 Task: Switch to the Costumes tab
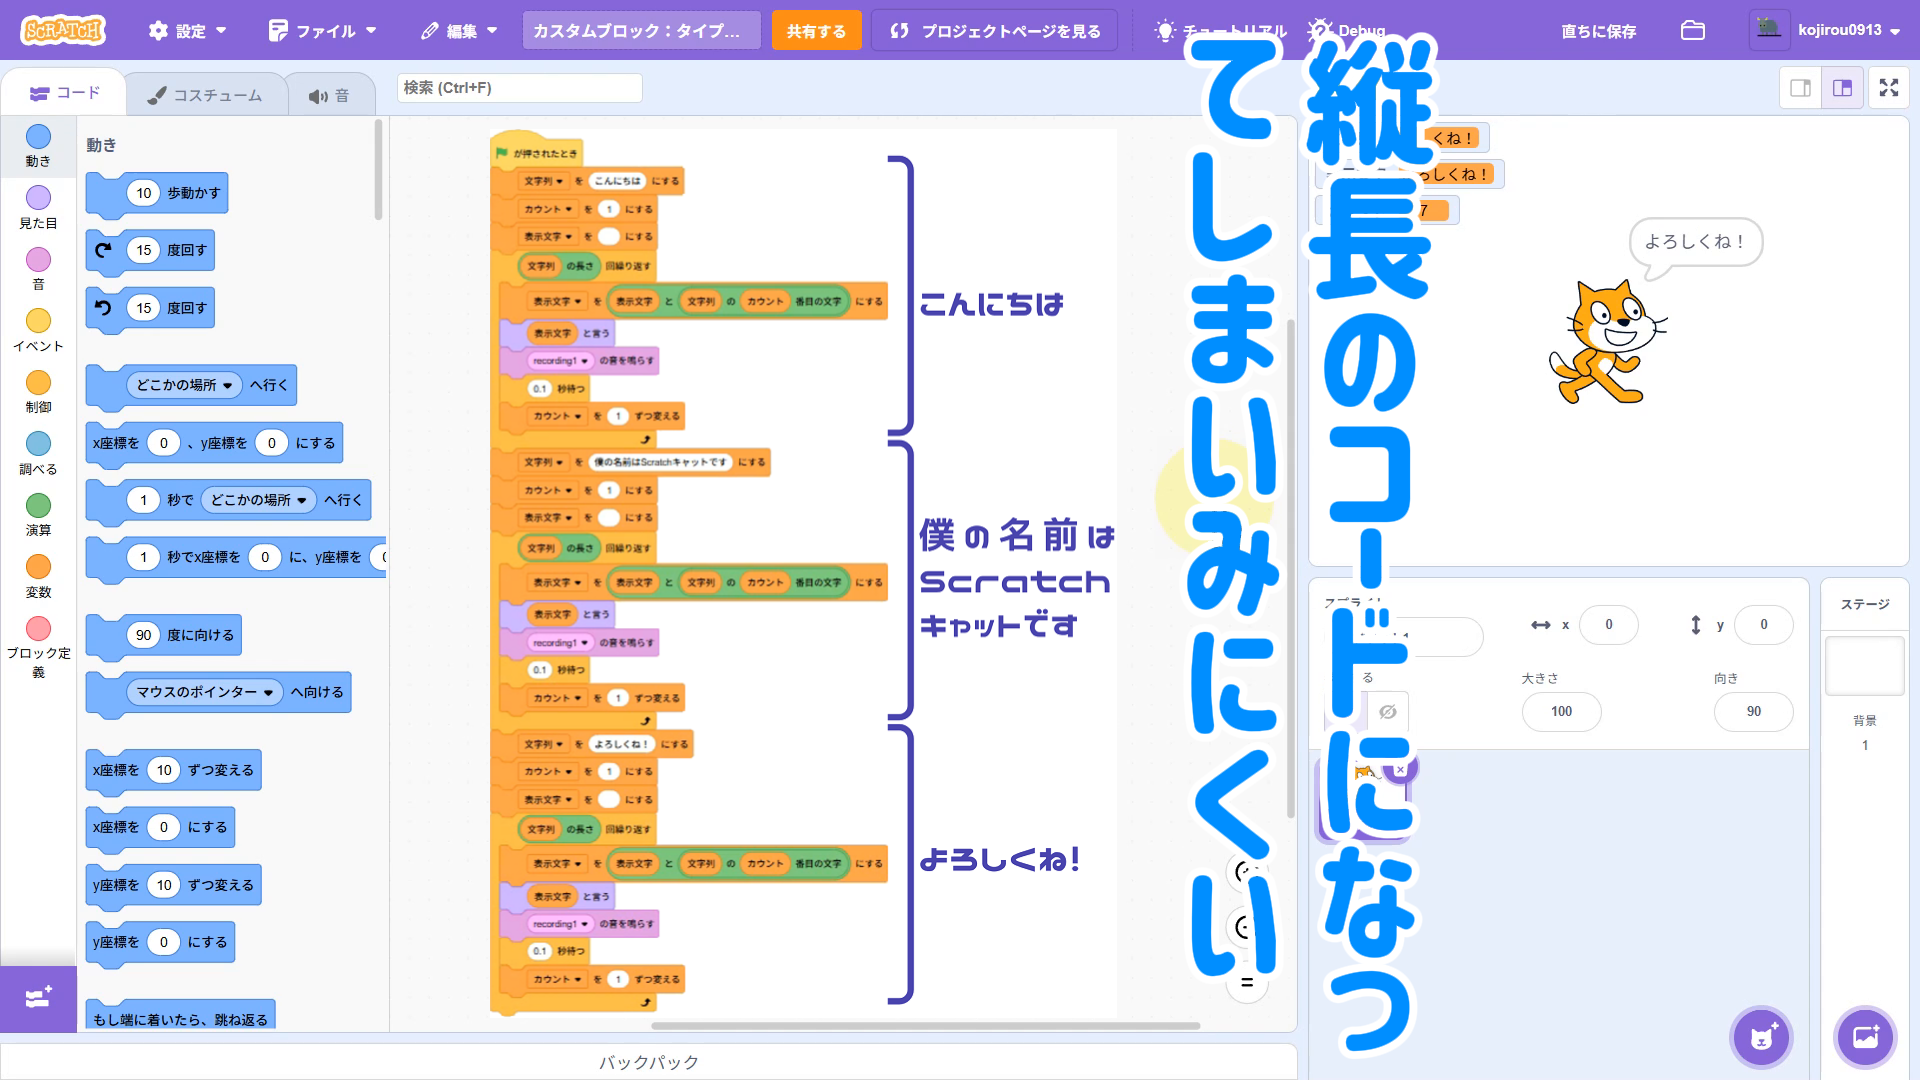[x=205, y=95]
